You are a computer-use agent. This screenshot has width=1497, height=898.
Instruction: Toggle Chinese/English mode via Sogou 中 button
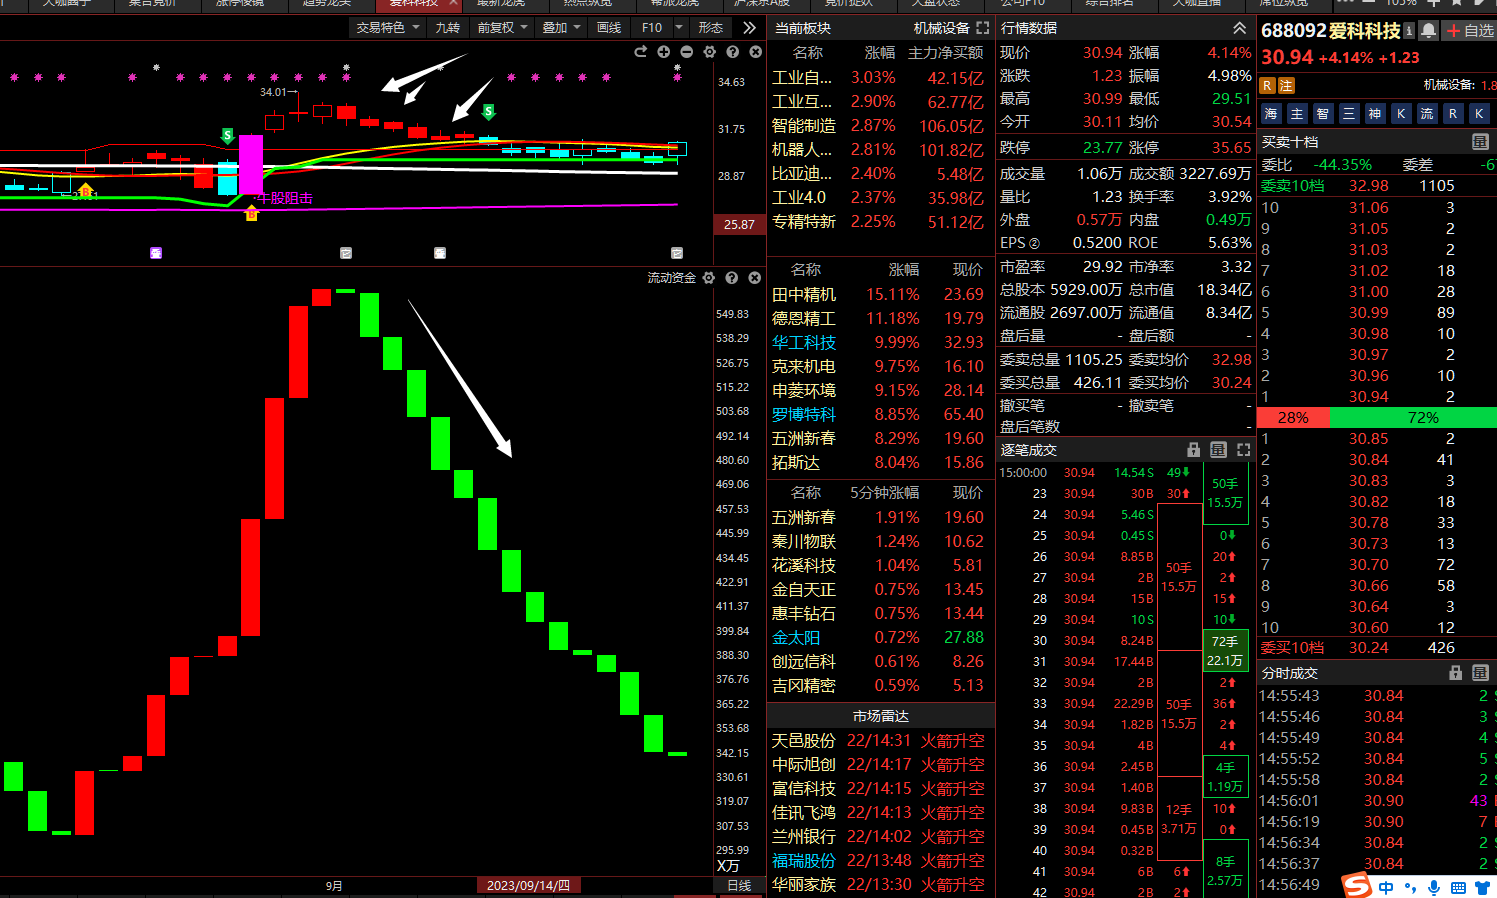tap(1386, 887)
